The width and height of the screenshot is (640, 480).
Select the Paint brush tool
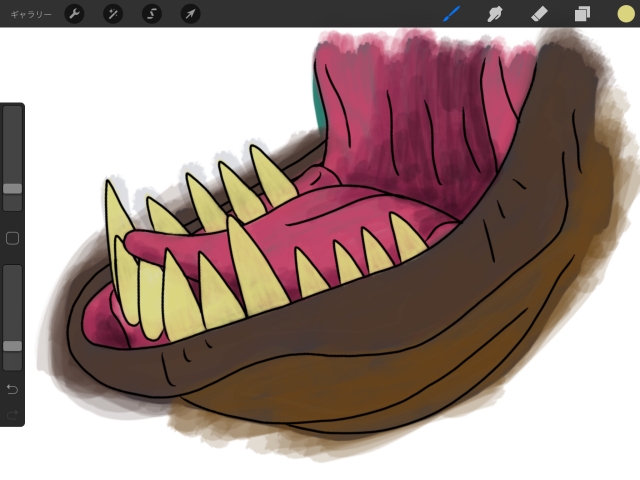tap(452, 14)
